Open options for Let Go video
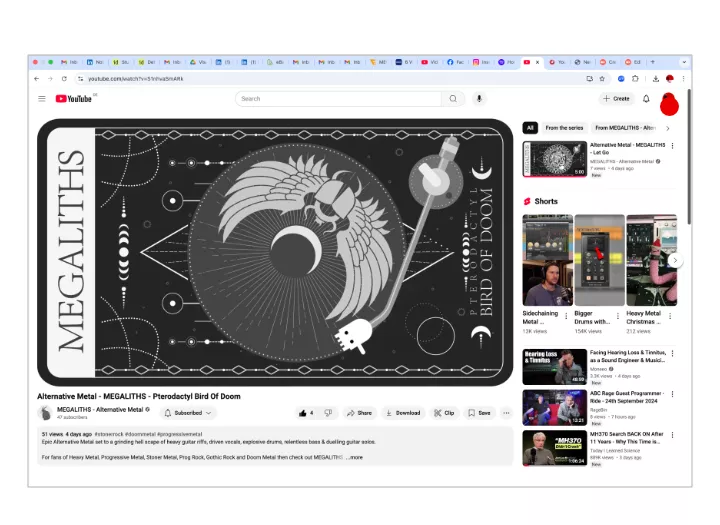 [672, 146]
